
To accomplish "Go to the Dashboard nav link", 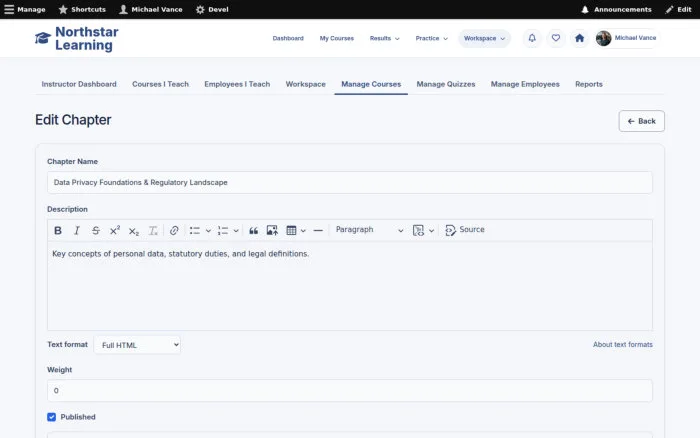I will (288, 38).
